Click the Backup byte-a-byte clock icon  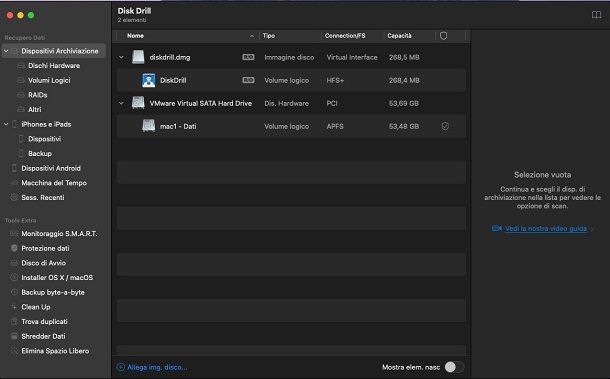[x=14, y=292]
